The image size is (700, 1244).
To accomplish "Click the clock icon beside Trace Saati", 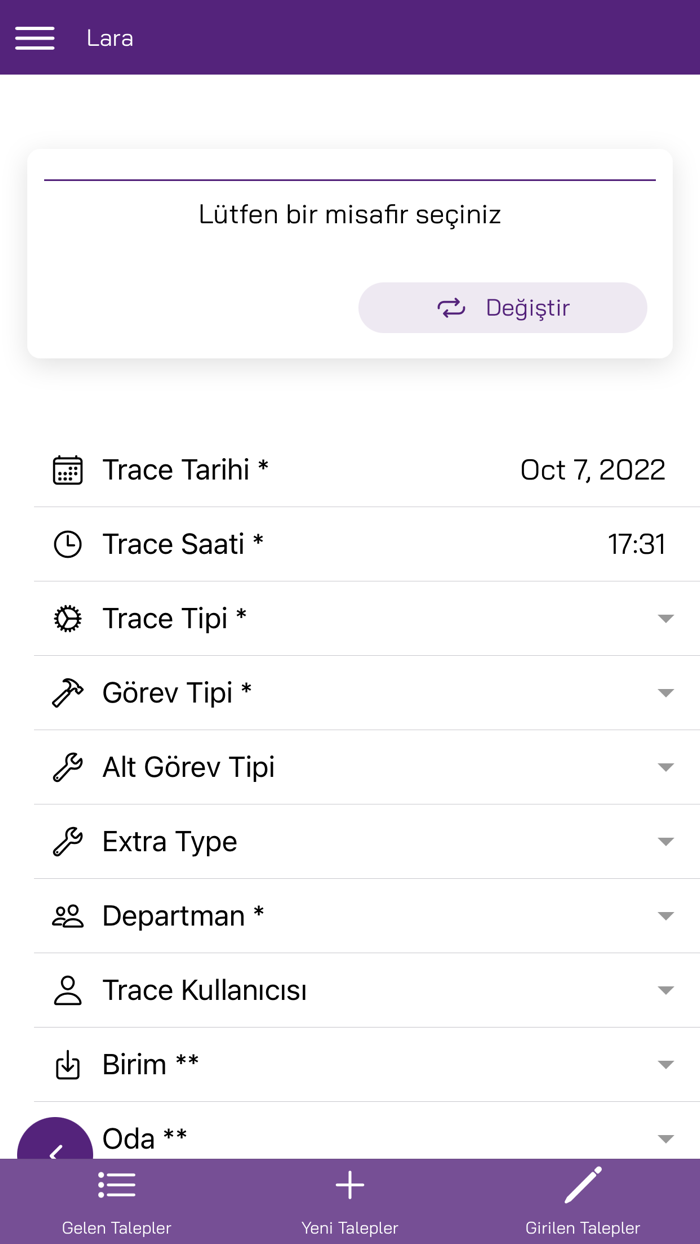I will click(x=67, y=544).
